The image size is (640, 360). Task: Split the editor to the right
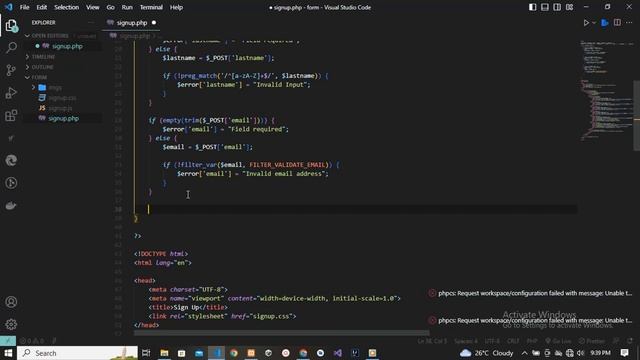pyautogui.click(x=617, y=23)
